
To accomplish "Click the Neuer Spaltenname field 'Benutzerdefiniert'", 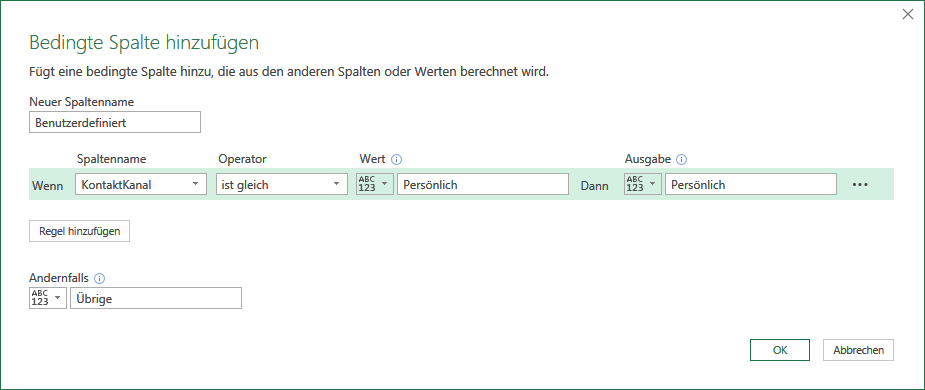I will pos(115,122).
